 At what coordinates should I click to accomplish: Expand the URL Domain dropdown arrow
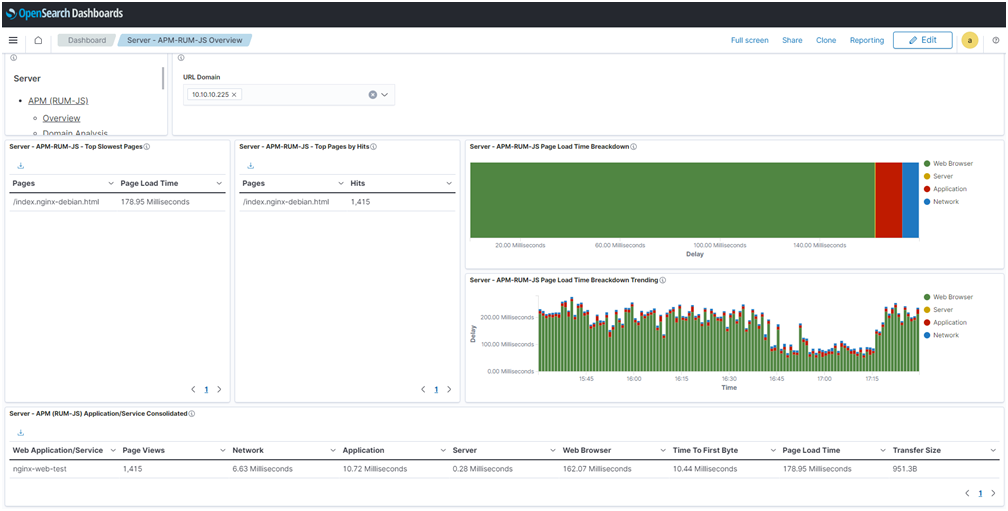[385, 94]
